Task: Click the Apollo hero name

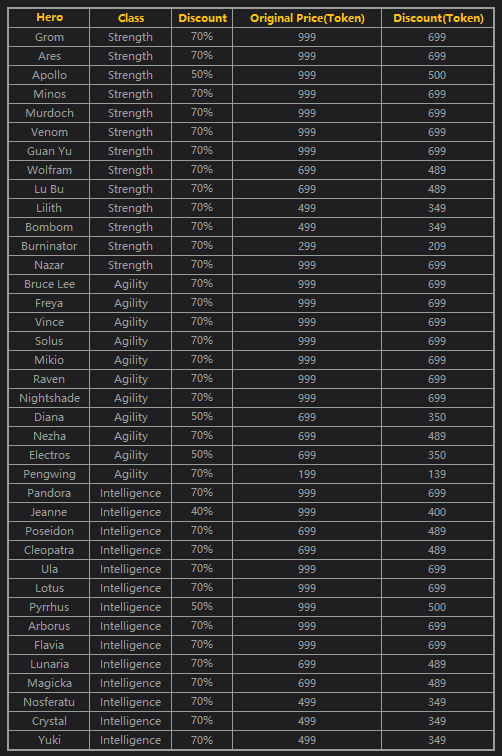Action: 49,75
